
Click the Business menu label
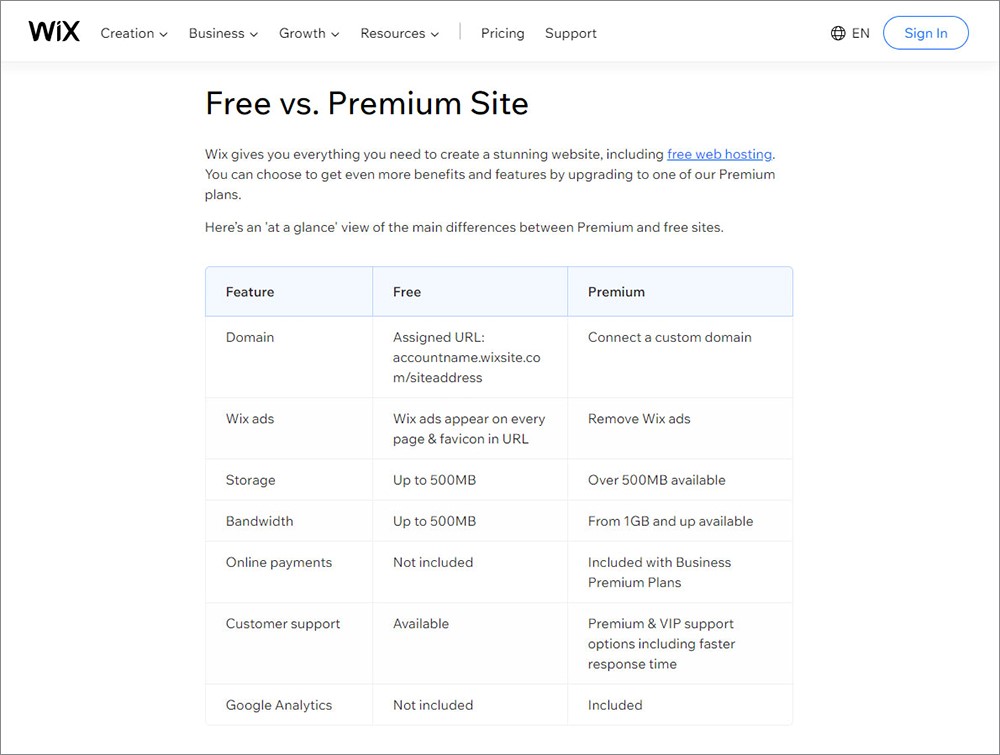[x=216, y=33]
